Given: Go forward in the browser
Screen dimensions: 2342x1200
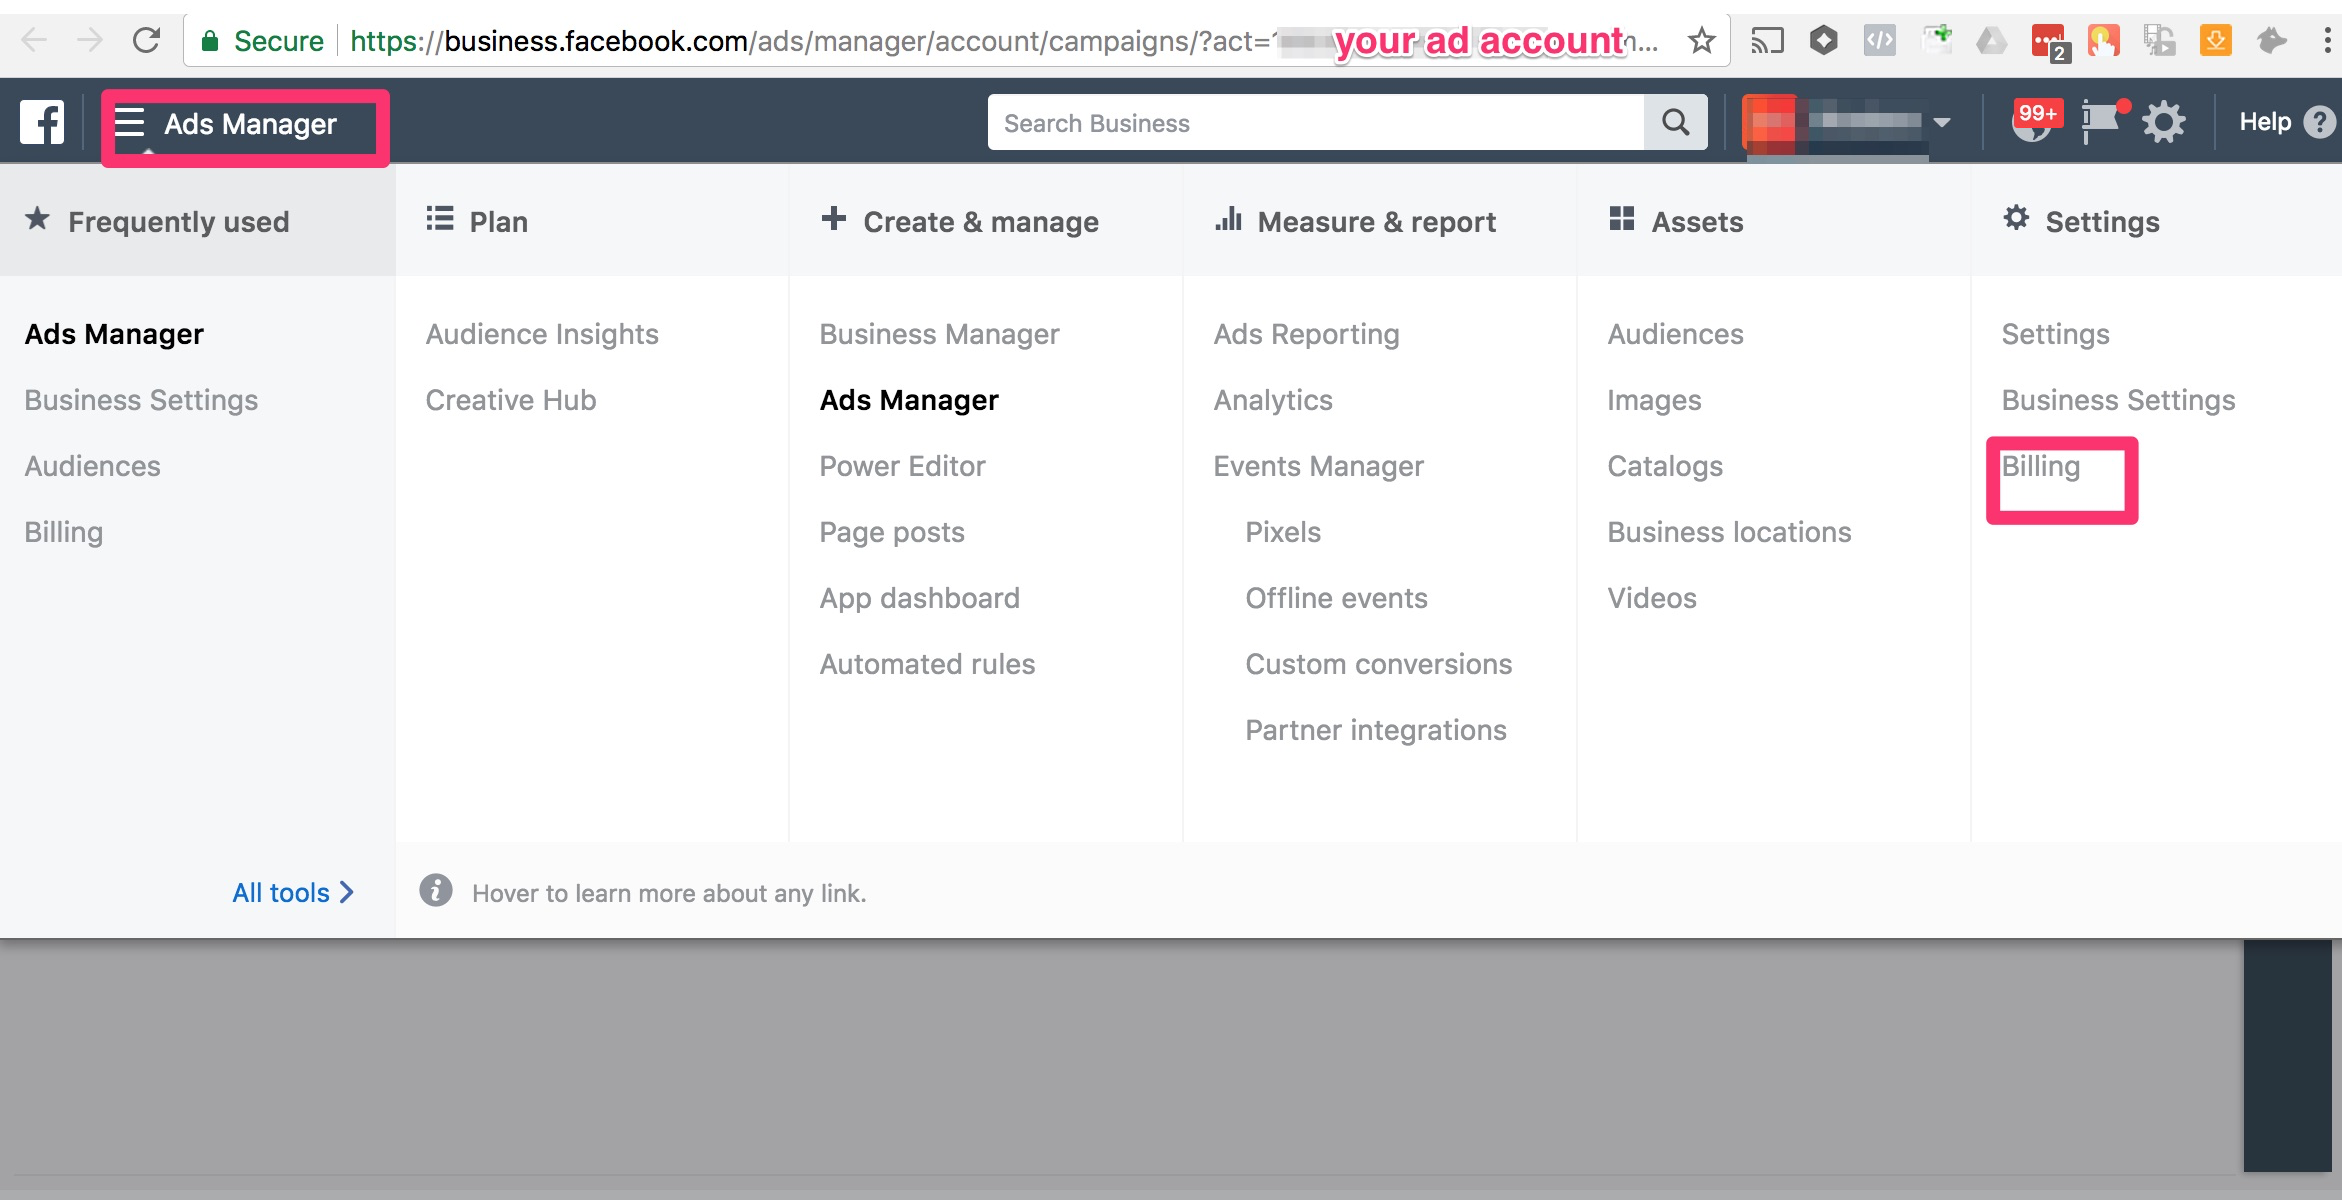Looking at the screenshot, I should click(x=90, y=40).
